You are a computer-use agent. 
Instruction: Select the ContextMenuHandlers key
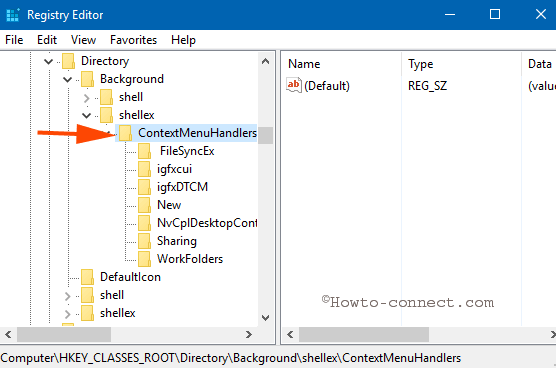197,133
